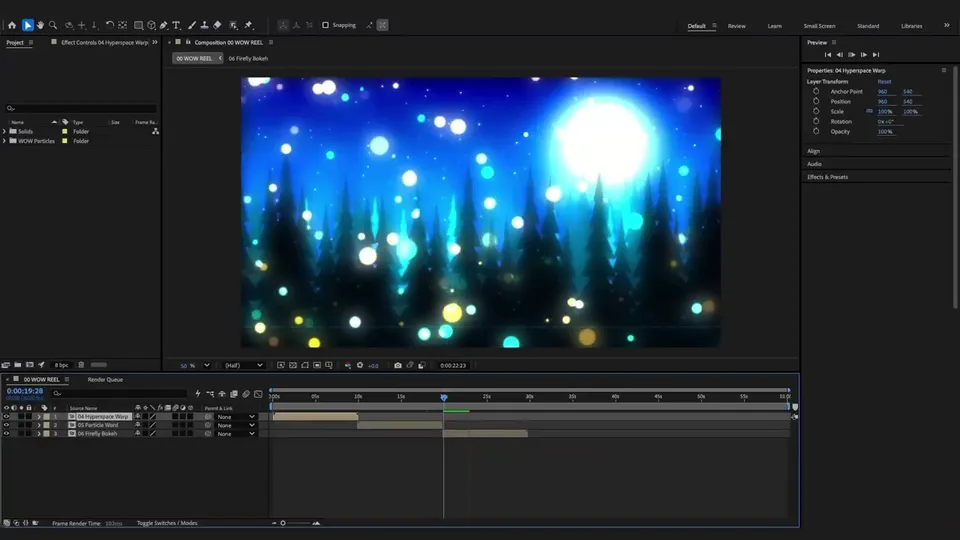Toggle the Scale constrain proportions link
The image size is (960, 540).
coord(869,111)
